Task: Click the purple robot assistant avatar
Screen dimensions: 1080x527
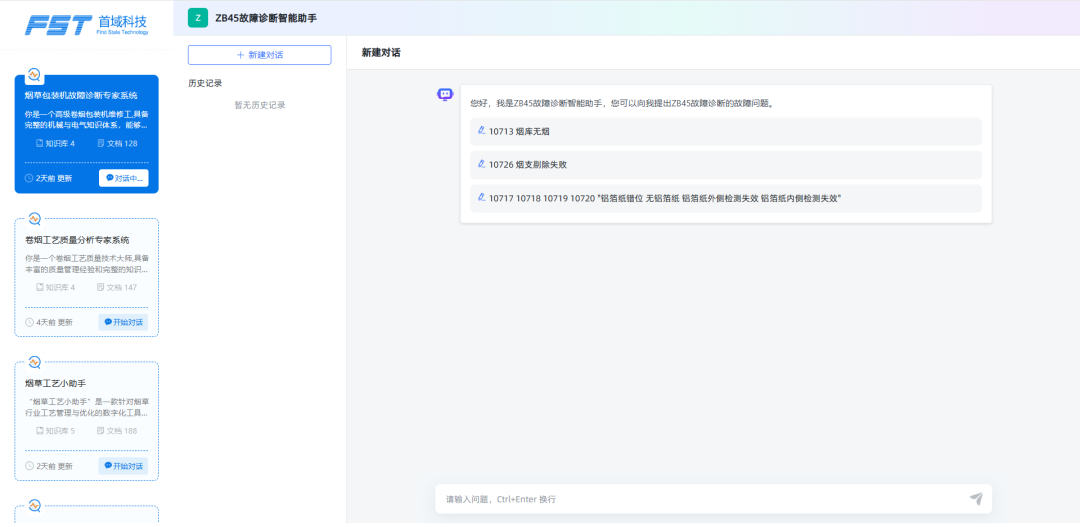Action: point(445,94)
